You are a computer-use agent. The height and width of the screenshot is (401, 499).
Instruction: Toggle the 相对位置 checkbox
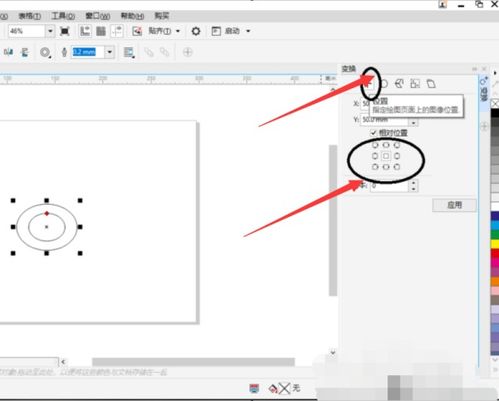point(374,133)
